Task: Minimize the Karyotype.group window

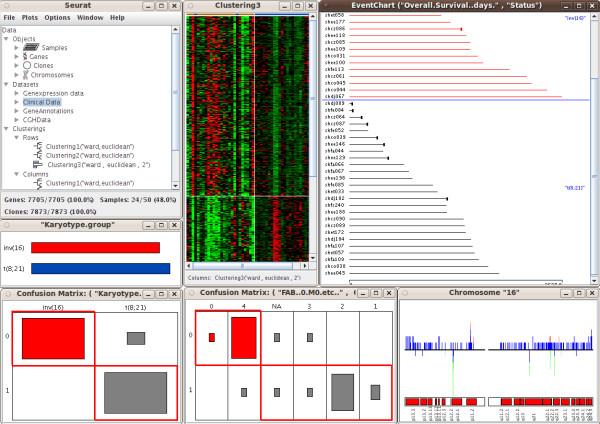Action: (148, 225)
